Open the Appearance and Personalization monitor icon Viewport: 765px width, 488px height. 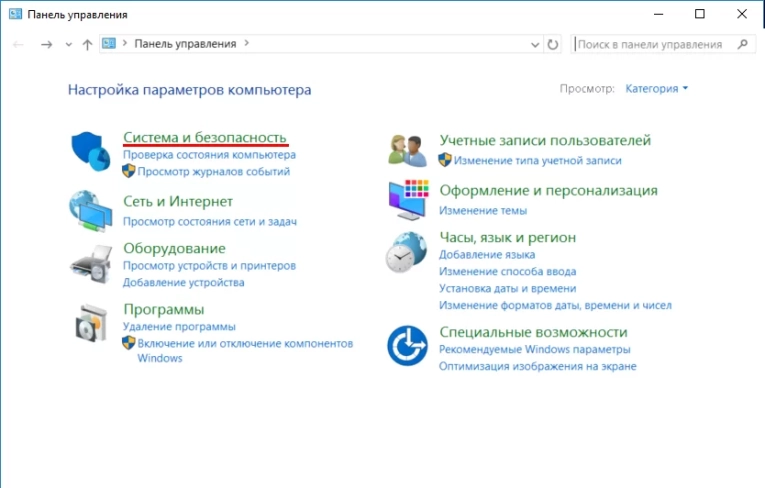[409, 200]
